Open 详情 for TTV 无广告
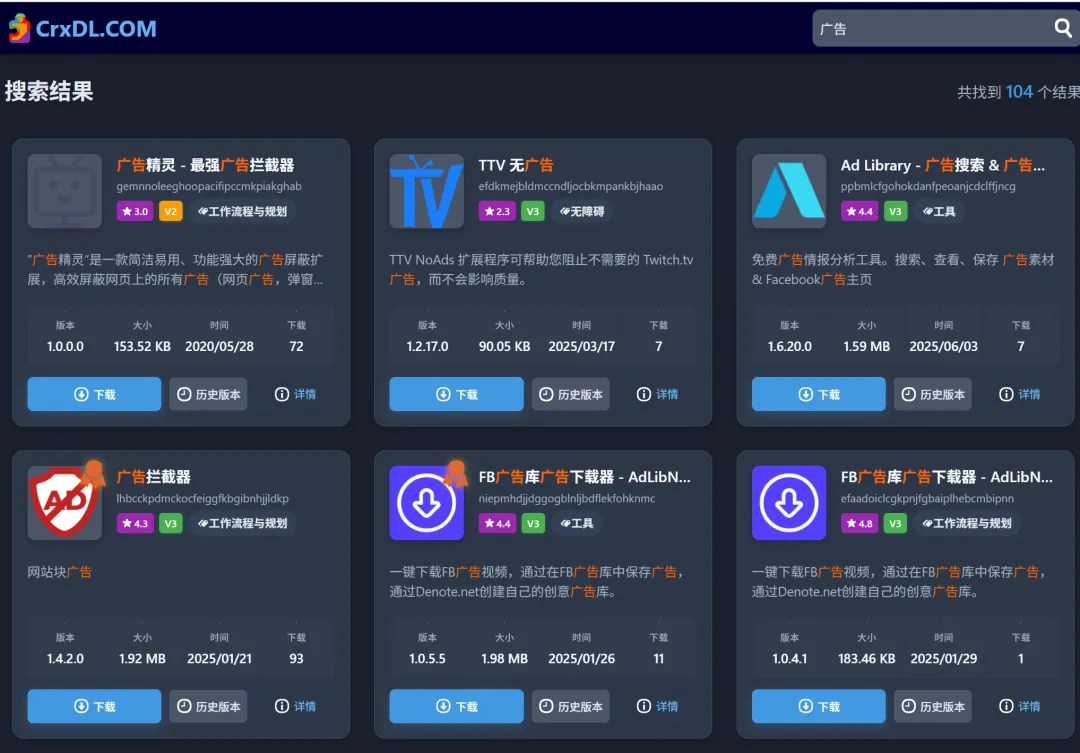 pyautogui.click(x=658, y=394)
